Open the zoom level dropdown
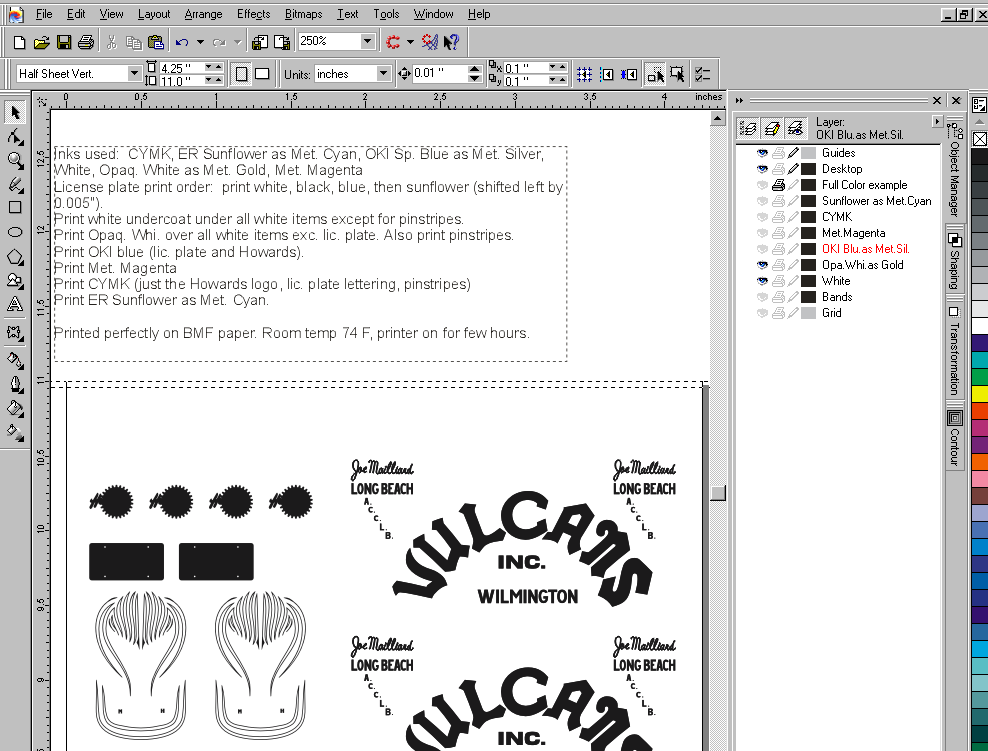 tap(367, 42)
